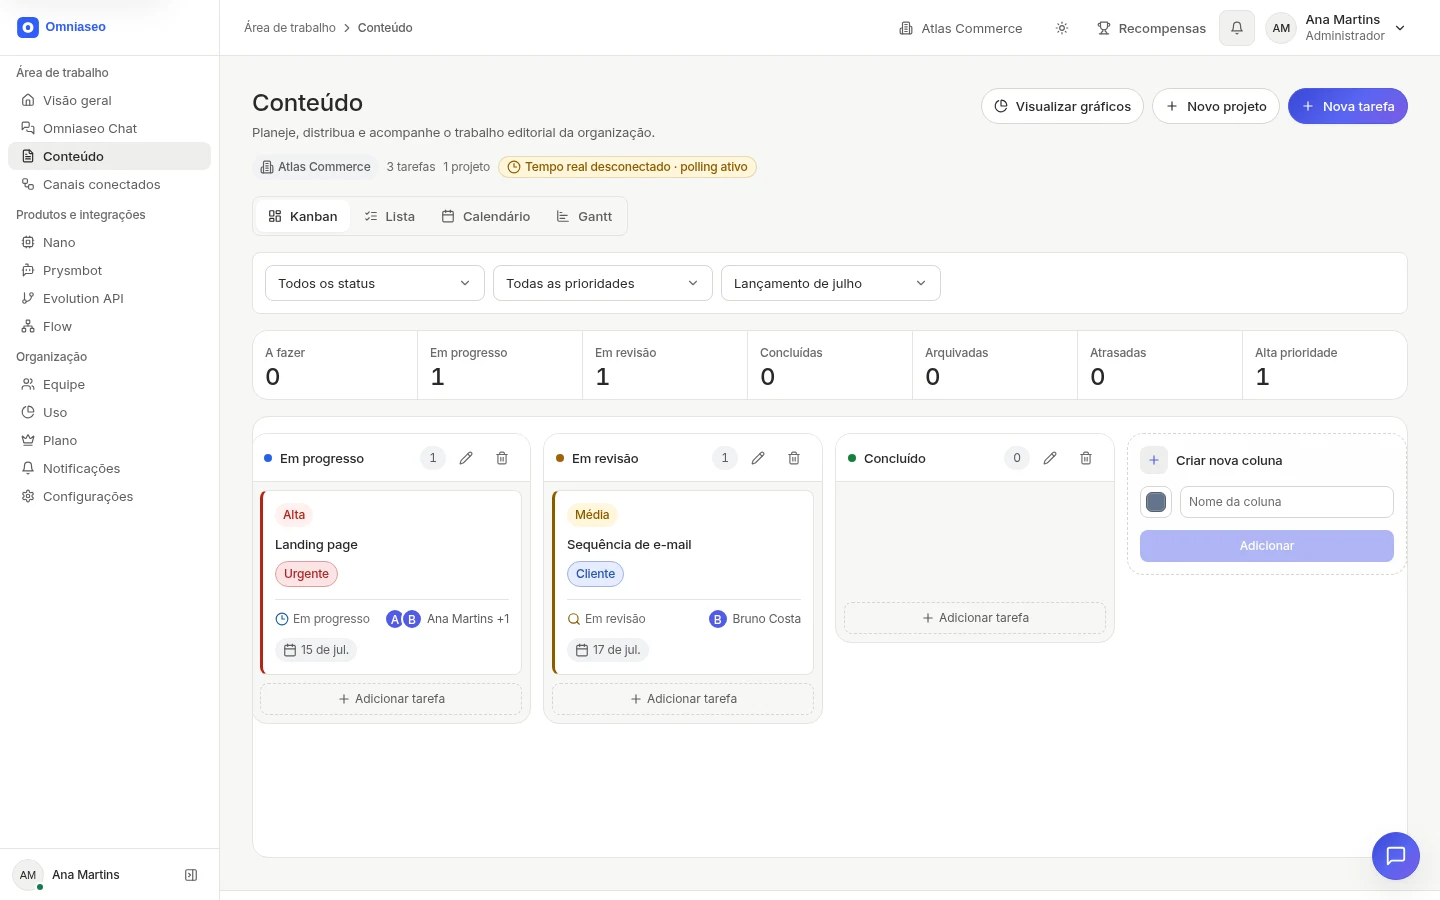Delete the Em progresso column
Image resolution: width=1440 pixels, height=900 pixels.
pyautogui.click(x=502, y=458)
